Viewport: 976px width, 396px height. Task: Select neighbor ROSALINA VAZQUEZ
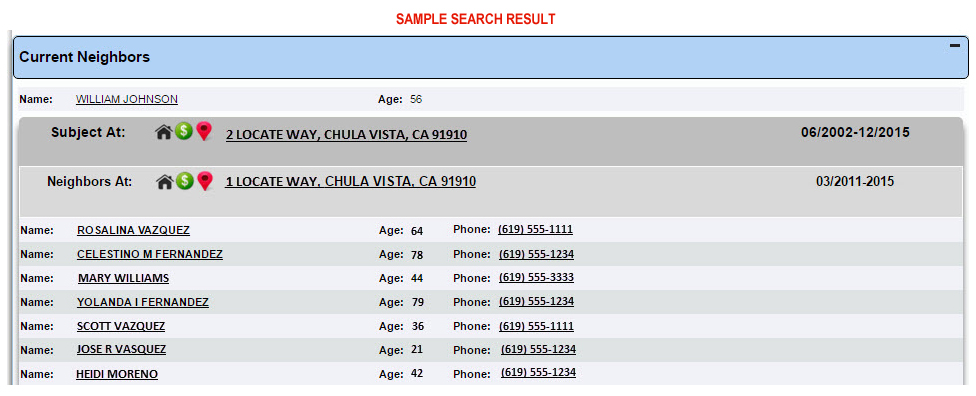[133, 230]
